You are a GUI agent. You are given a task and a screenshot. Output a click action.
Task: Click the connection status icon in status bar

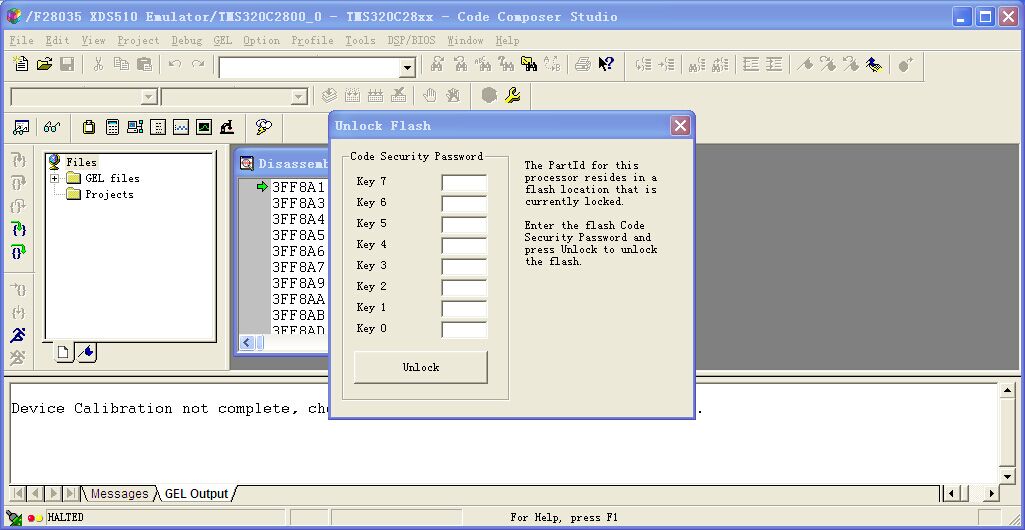click(14, 518)
